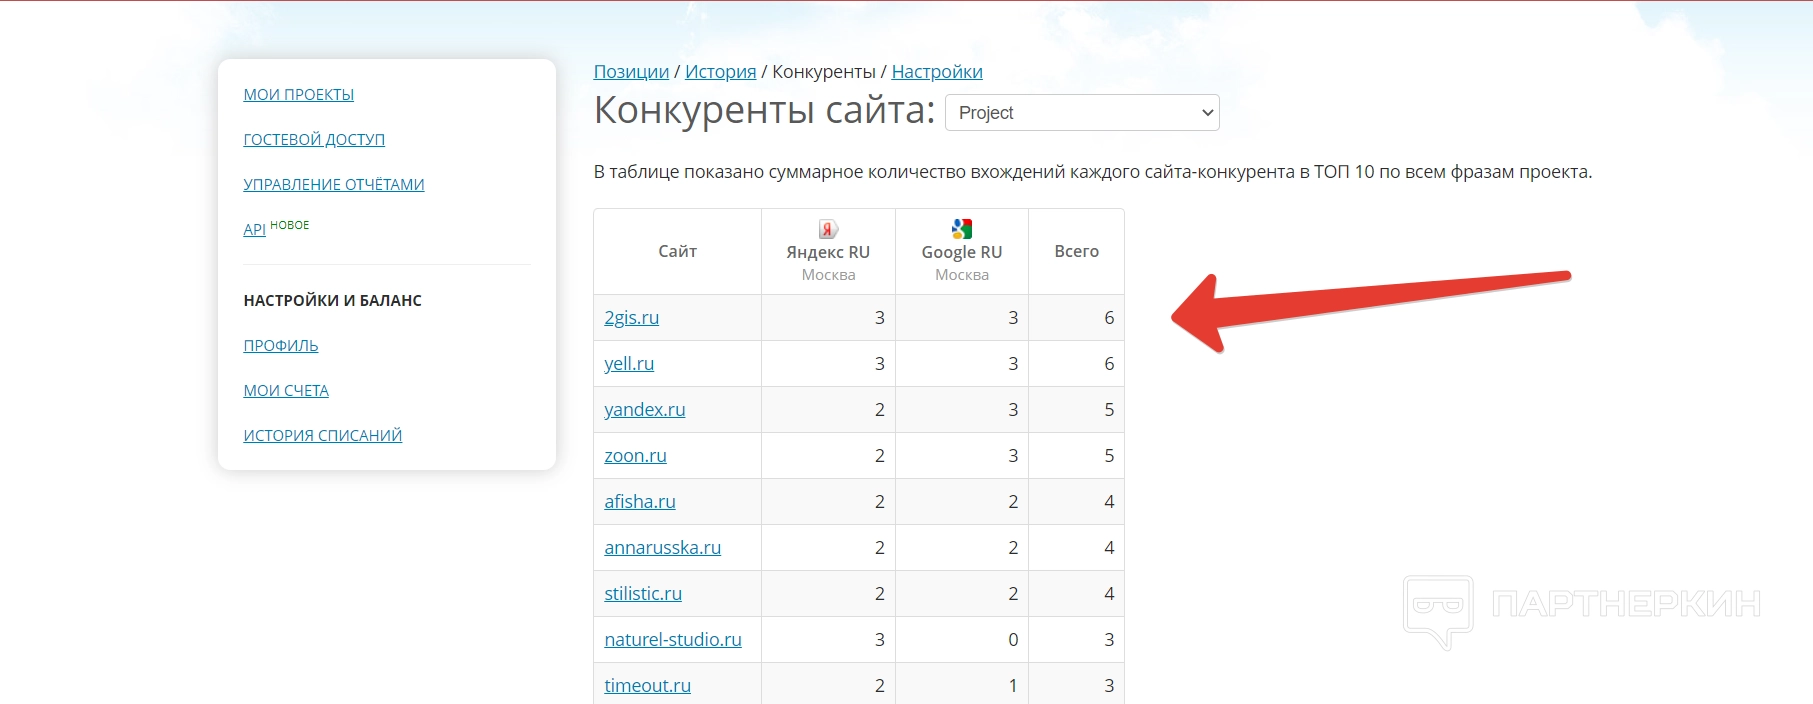Click the Yandex value 3 in 2gis.ru row
Viewport: 1813px width, 704px height.
pos(880,318)
